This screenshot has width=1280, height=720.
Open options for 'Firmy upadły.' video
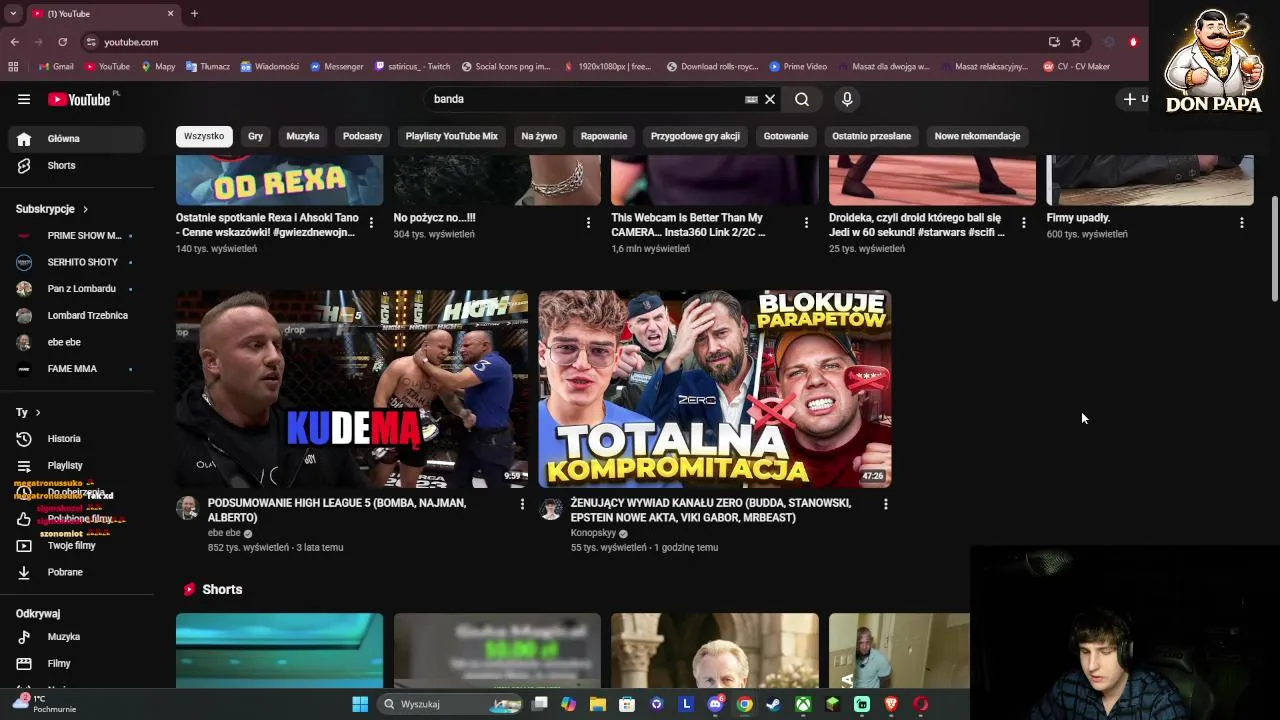(1241, 223)
